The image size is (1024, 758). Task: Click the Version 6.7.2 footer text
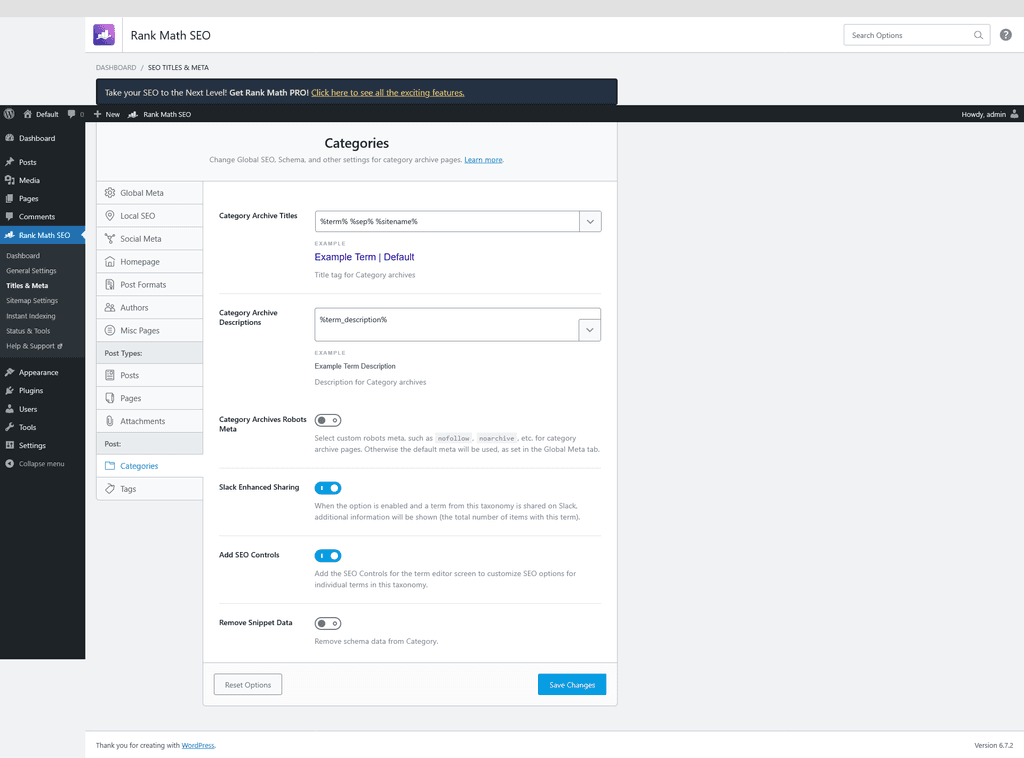pos(993,745)
